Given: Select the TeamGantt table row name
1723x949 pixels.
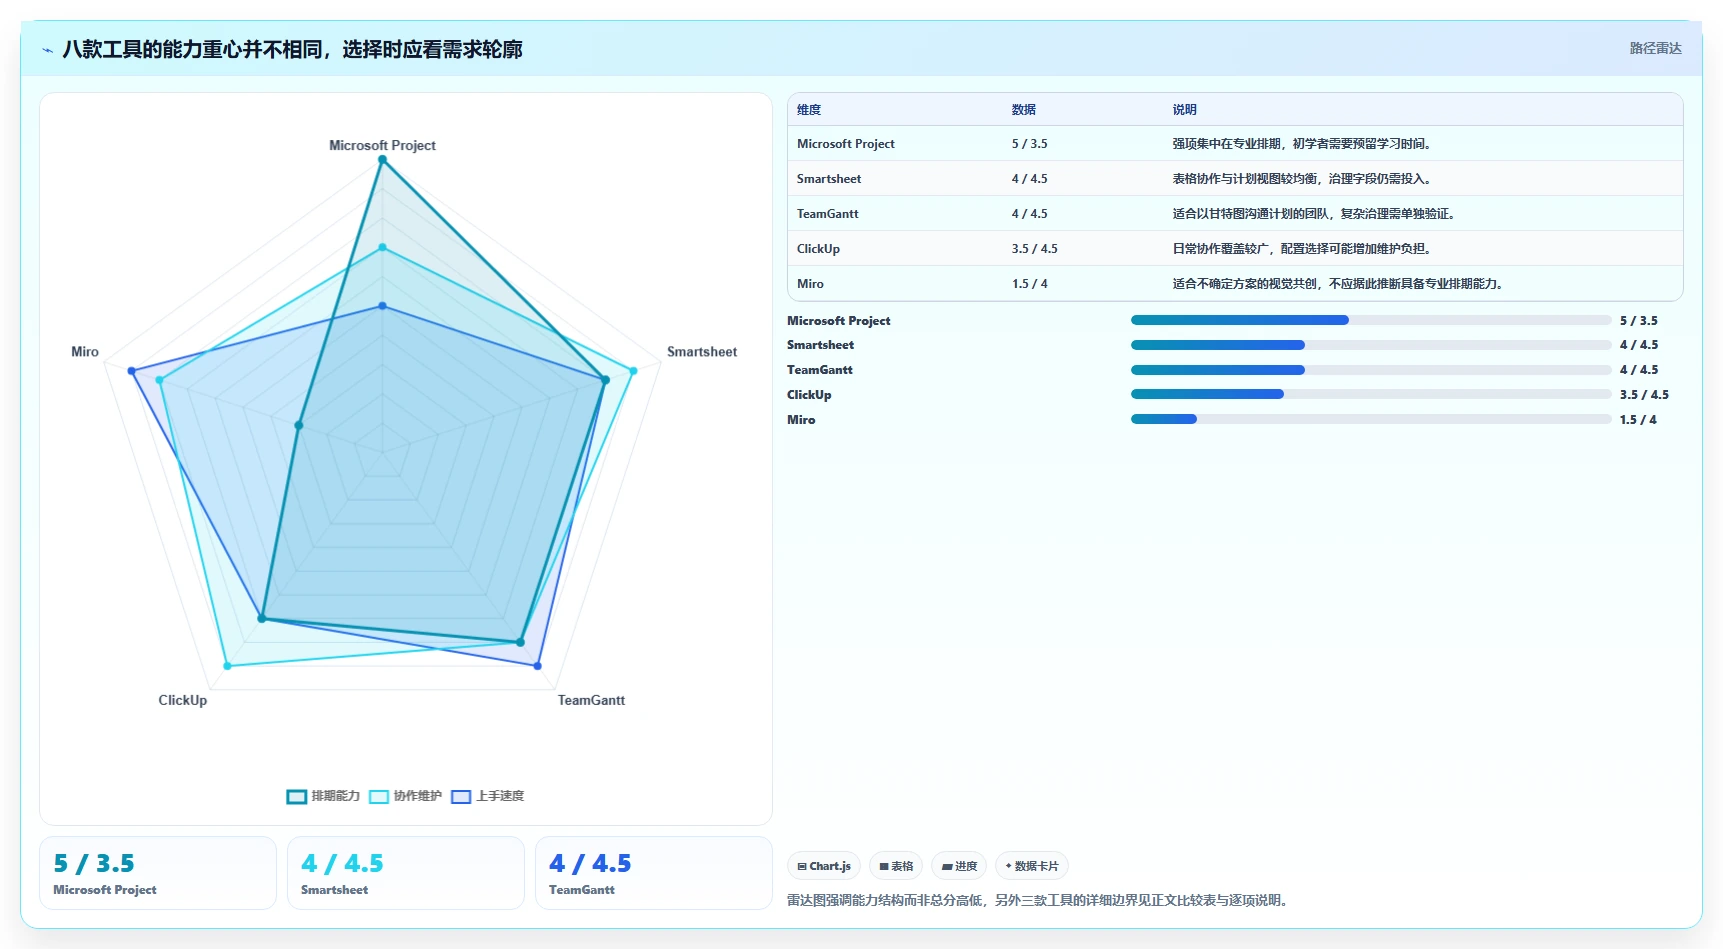Looking at the screenshot, I should tap(828, 214).
